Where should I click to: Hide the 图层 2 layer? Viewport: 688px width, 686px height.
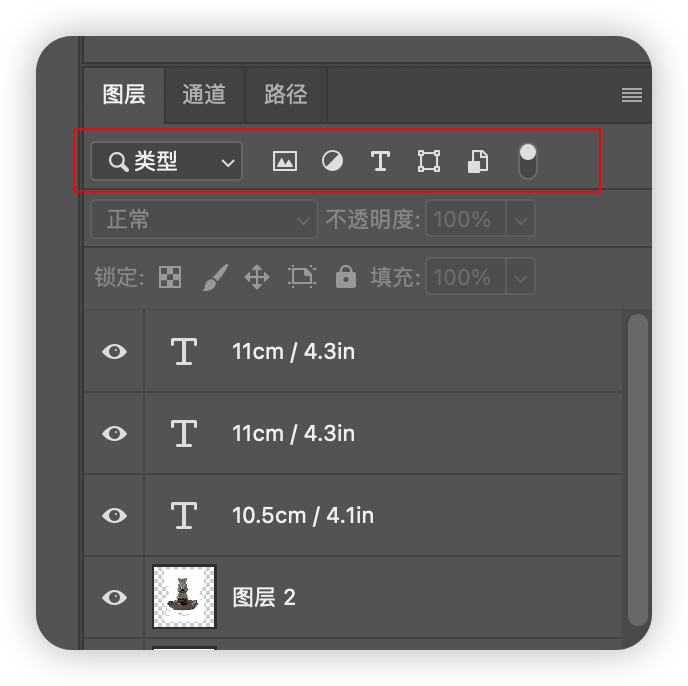point(115,597)
